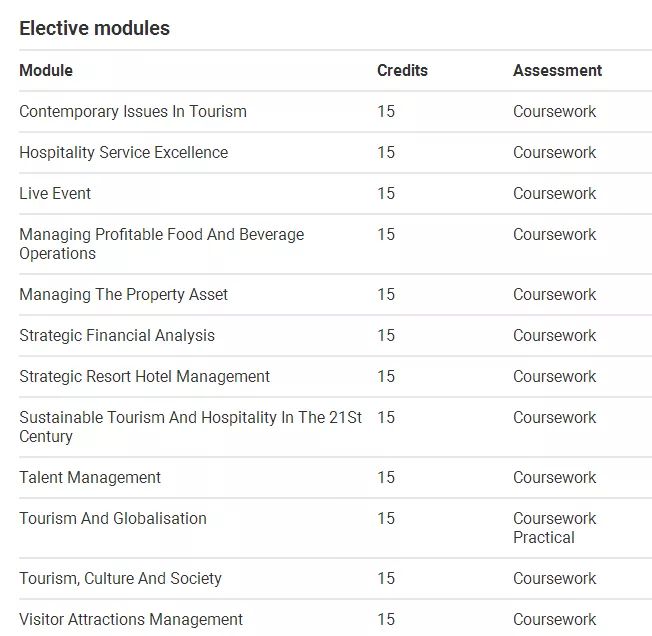Open Managing The Property Asset module
Screen dimensions: 652x636
pyautogui.click(x=123, y=294)
